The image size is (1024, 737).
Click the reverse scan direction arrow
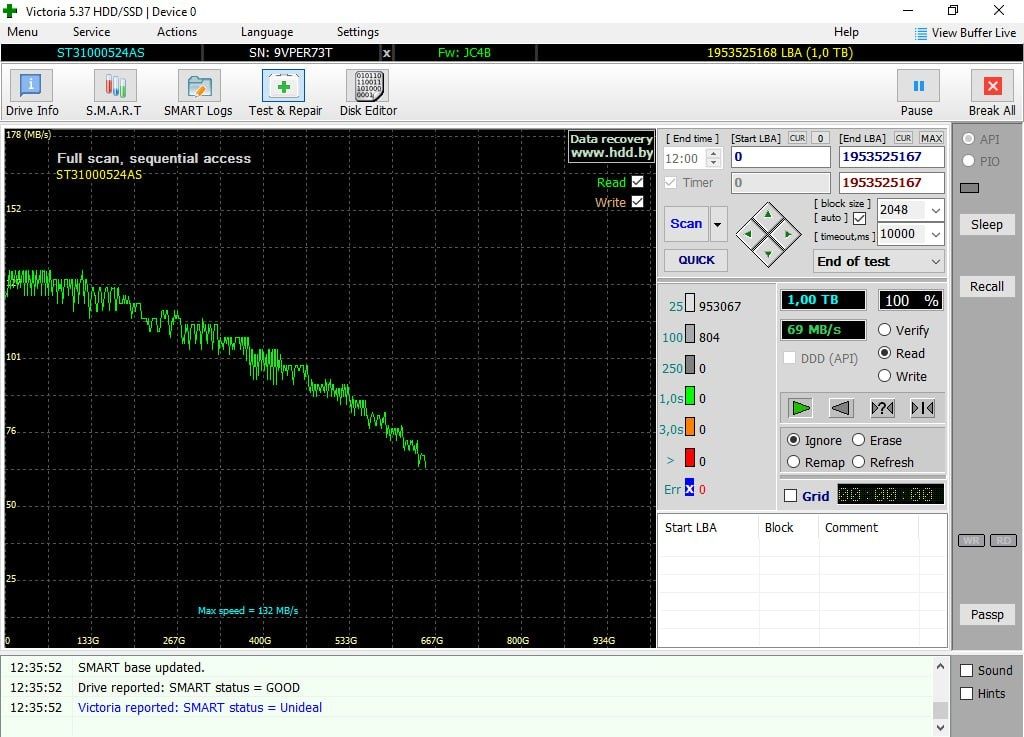[x=840, y=408]
